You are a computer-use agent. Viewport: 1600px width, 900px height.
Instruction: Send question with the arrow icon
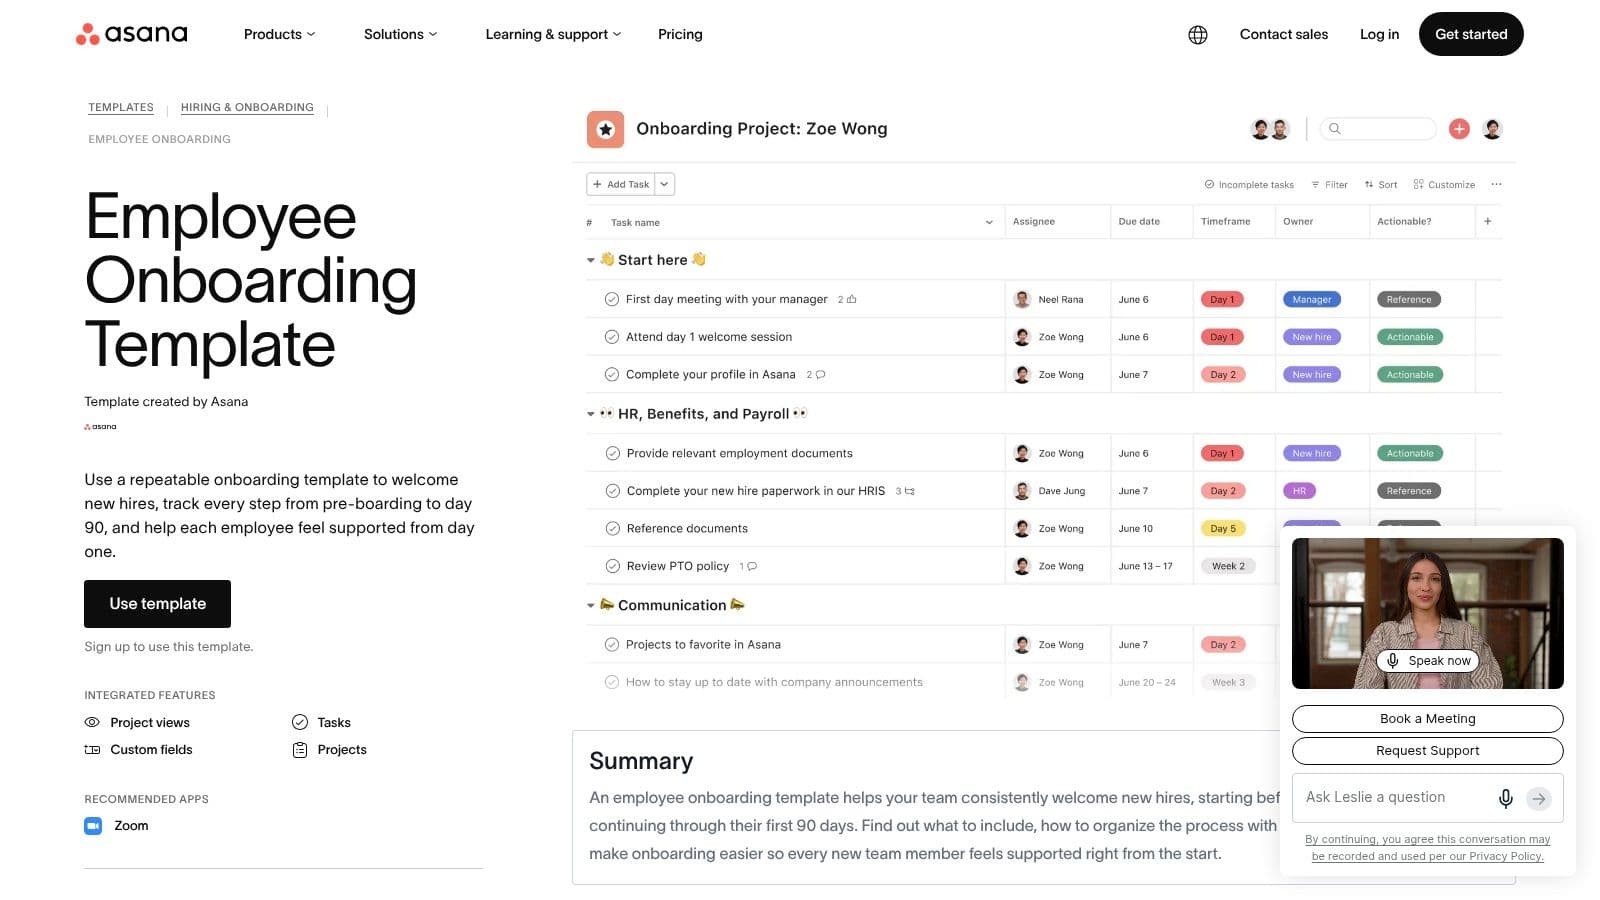[1539, 798]
